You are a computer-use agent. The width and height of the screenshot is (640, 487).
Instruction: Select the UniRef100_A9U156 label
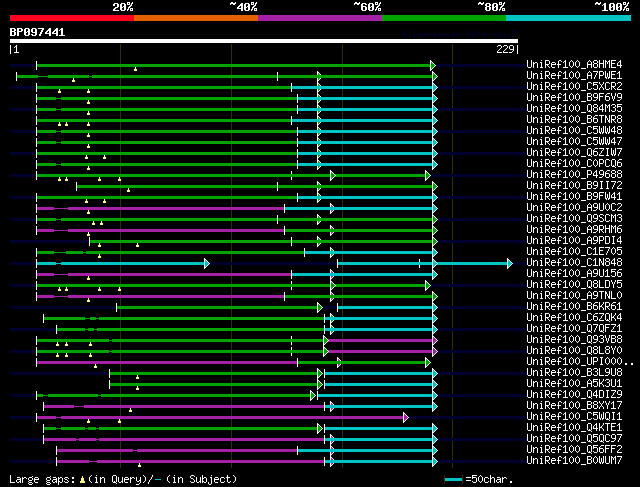tap(574, 274)
